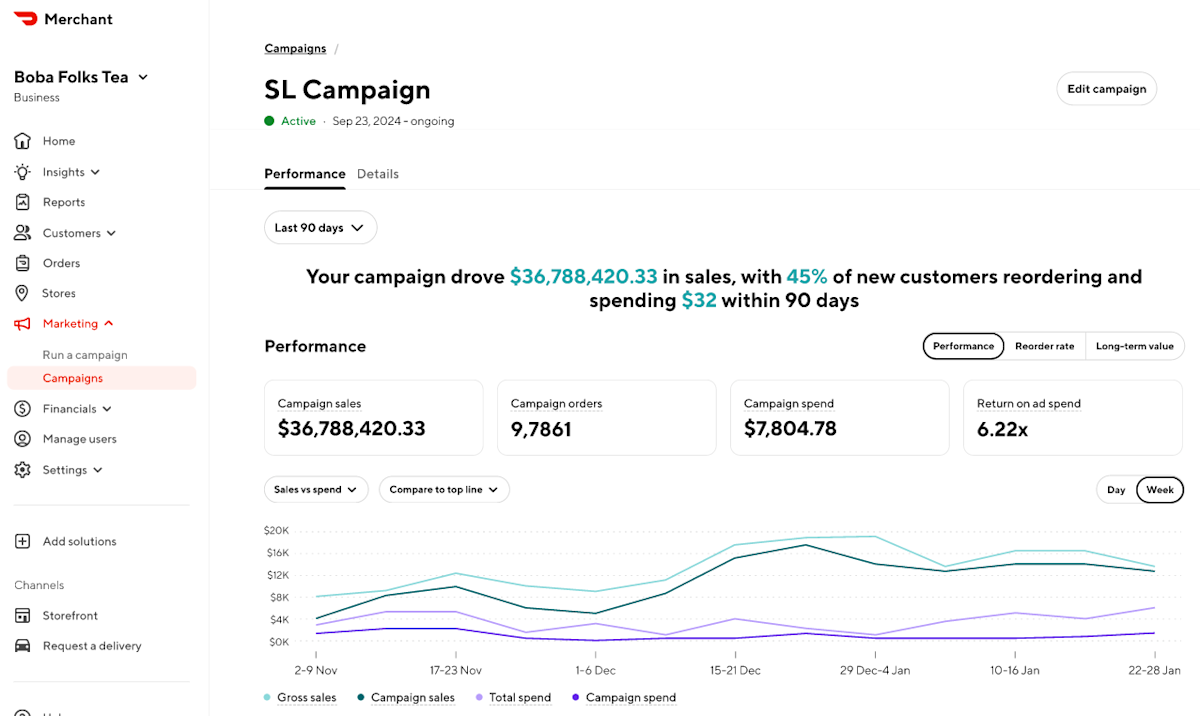Viewport: 1200px width, 716px height.
Task: Open the Last 90 days dropdown
Action: (321, 228)
